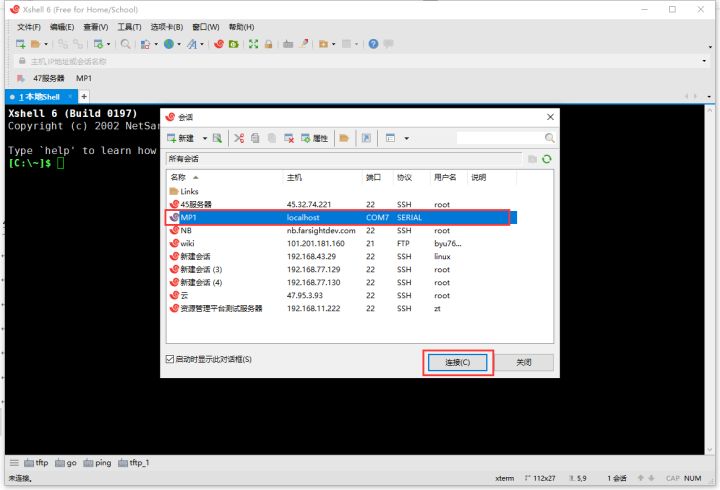The image size is (720, 490).
Task: Click the padlock lock-screen icon in toolbar
Action: [x=269, y=44]
